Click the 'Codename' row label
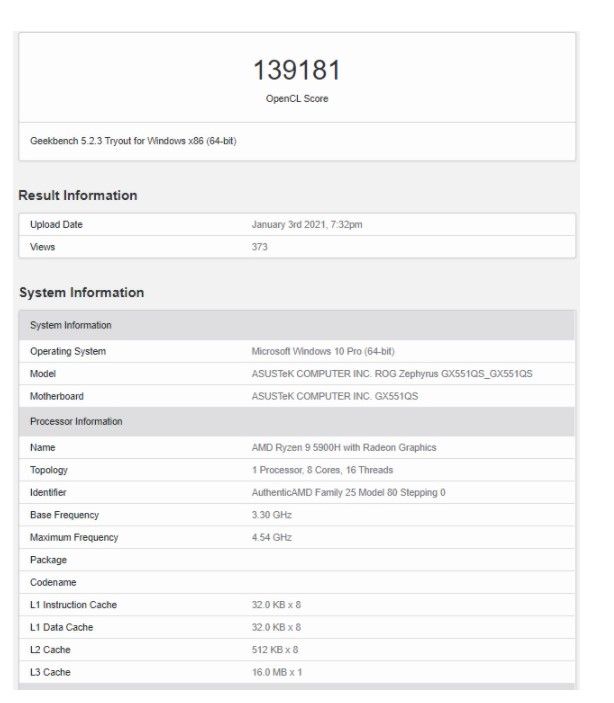Image resolution: width=614 pixels, height=703 pixels. 53,582
